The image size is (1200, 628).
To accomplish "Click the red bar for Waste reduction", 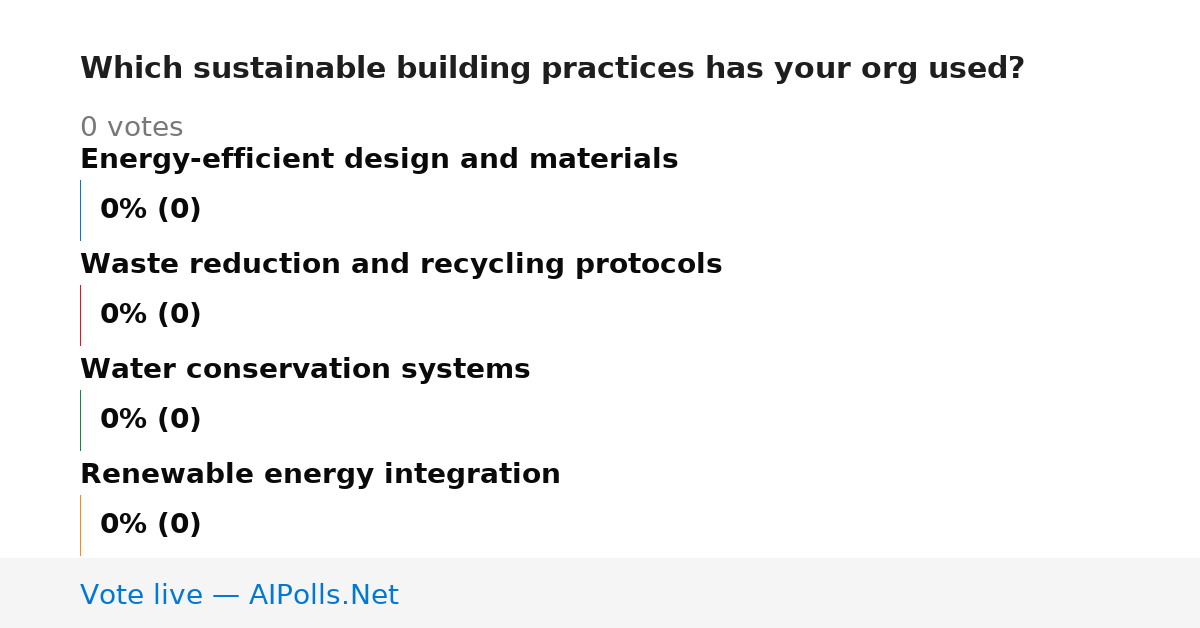I will tap(80, 315).
